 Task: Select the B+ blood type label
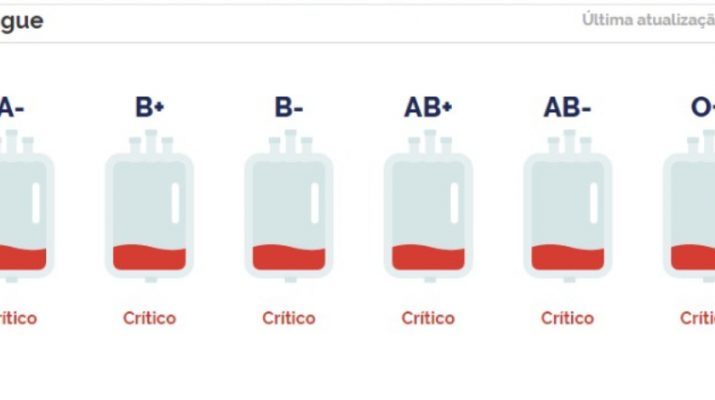(x=149, y=107)
